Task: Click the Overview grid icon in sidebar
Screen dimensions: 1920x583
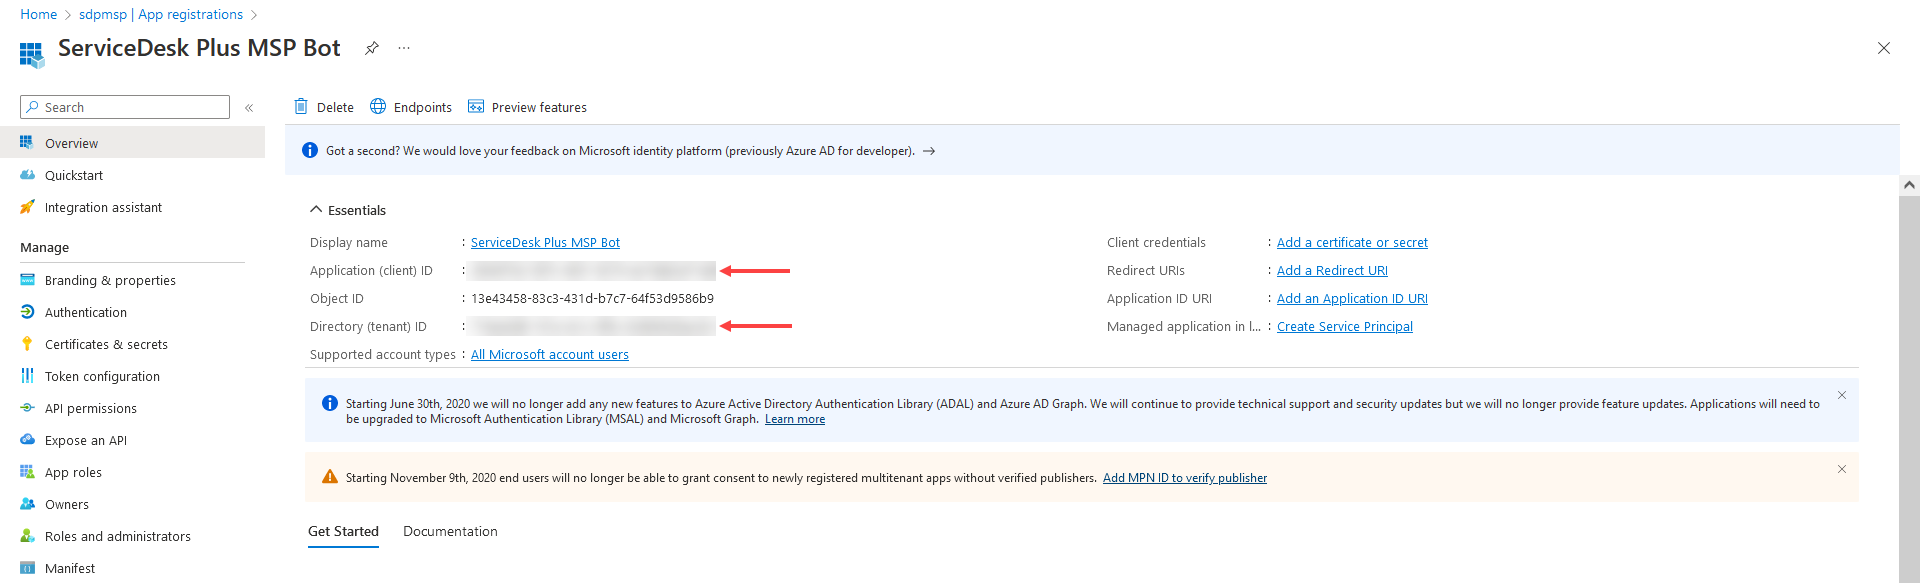Action: [x=27, y=143]
